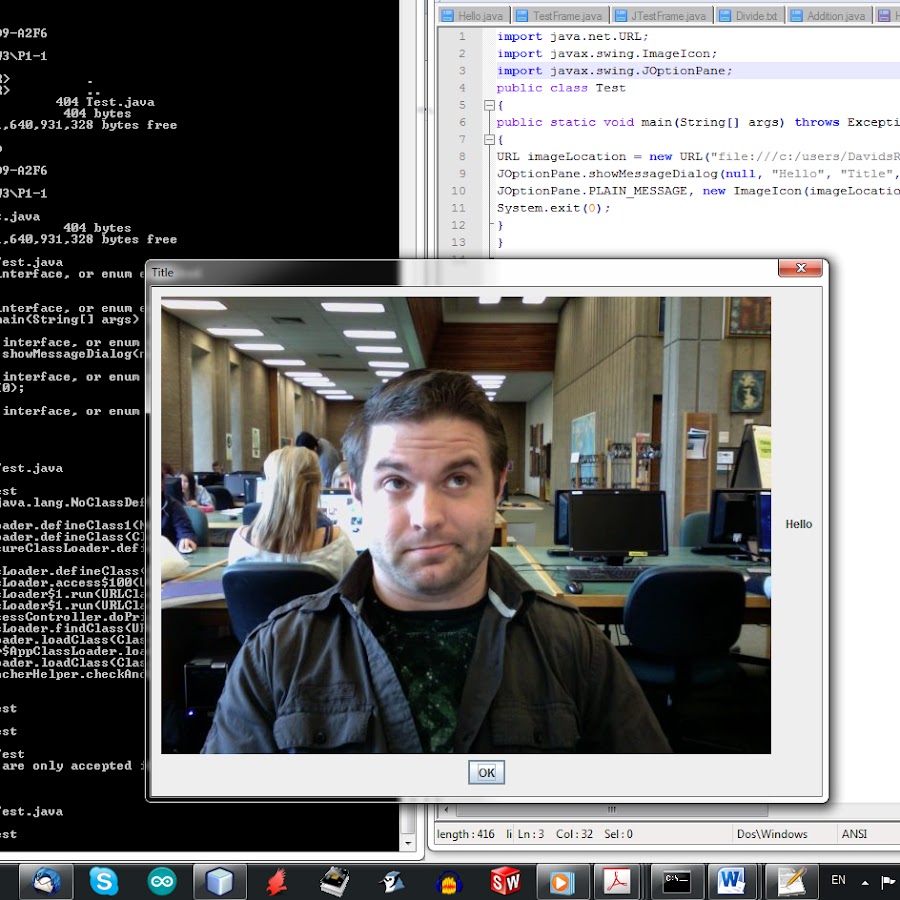Open the Addition.java tab
Viewport: 900px width, 900px height.
pyautogui.click(x=829, y=16)
